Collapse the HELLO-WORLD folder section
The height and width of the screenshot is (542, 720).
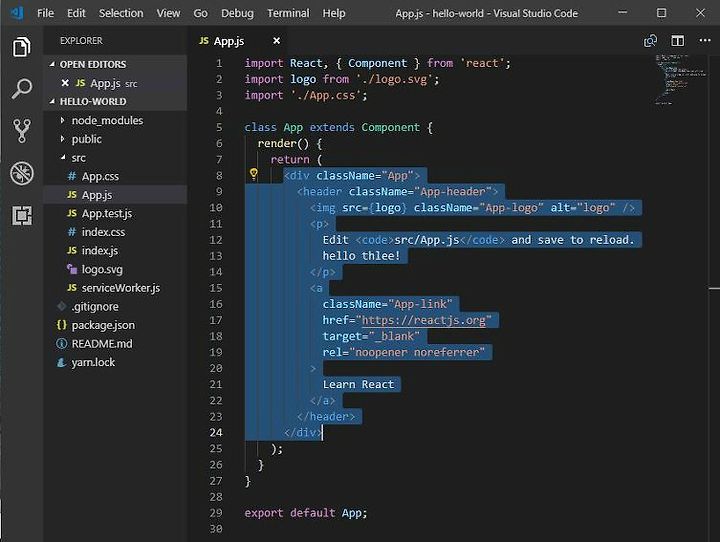pos(52,101)
